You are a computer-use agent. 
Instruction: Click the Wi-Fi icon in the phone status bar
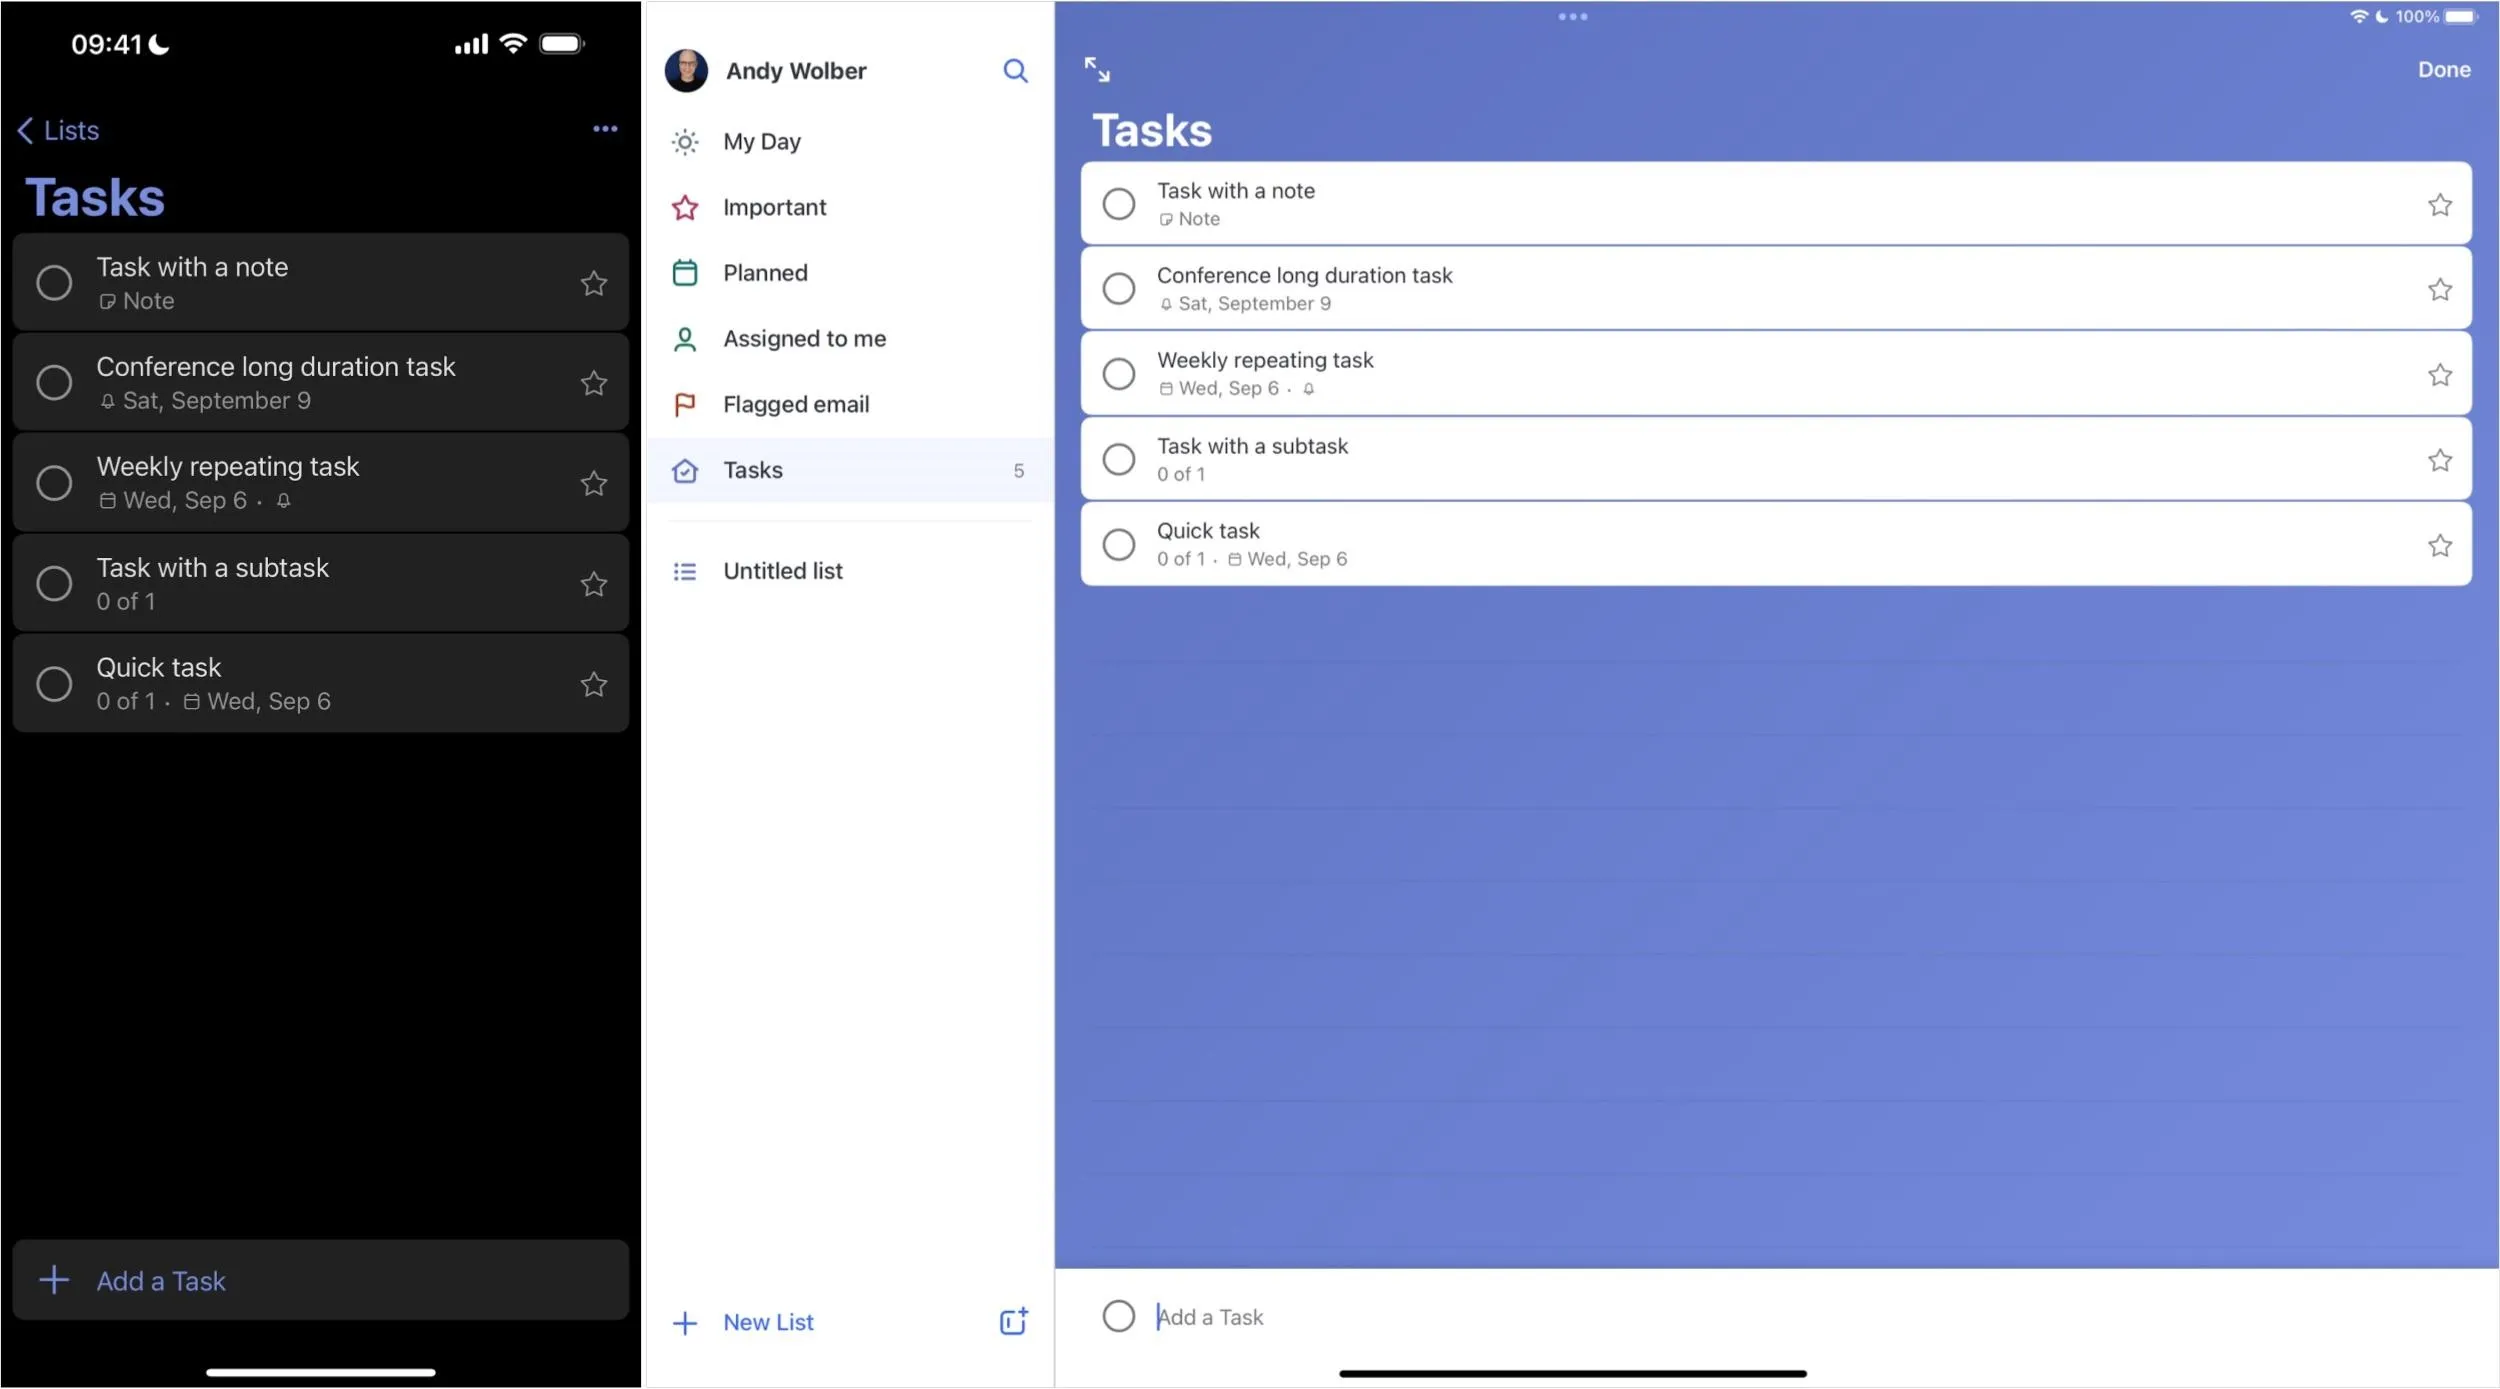(513, 43)
